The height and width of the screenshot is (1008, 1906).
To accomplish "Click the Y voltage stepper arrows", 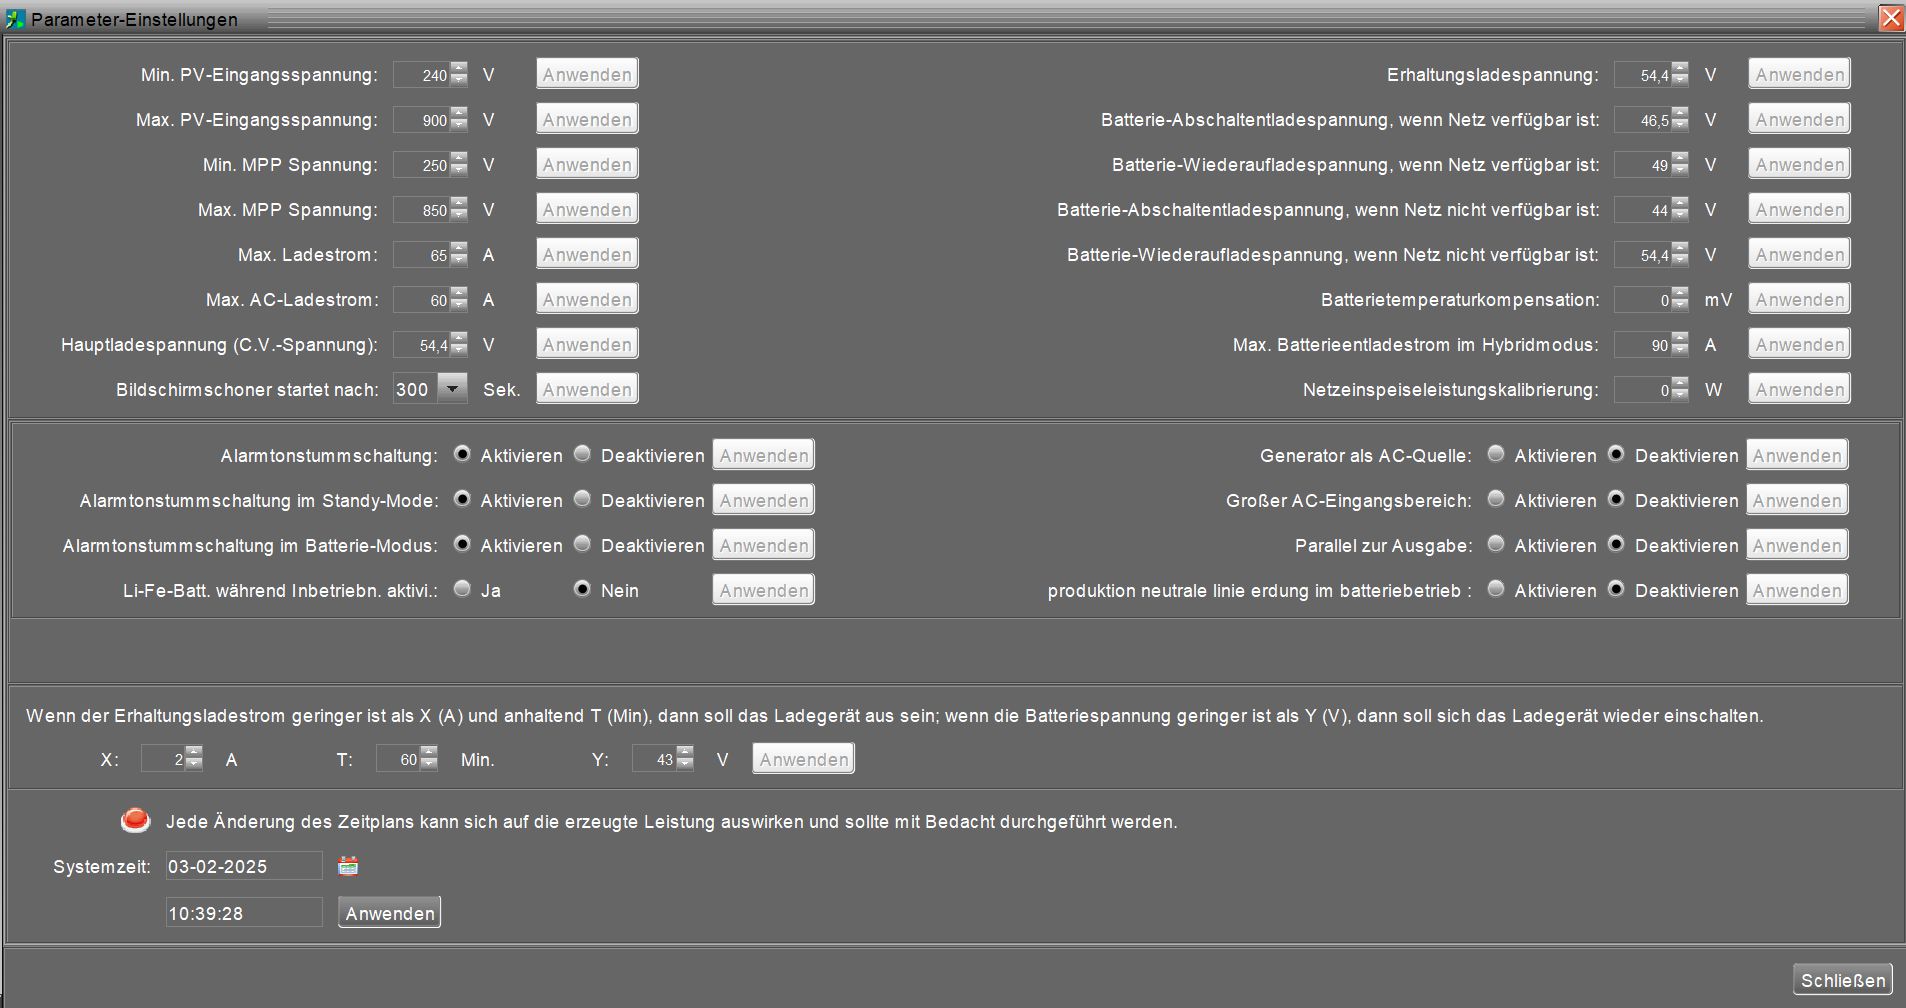I will 685,759.
